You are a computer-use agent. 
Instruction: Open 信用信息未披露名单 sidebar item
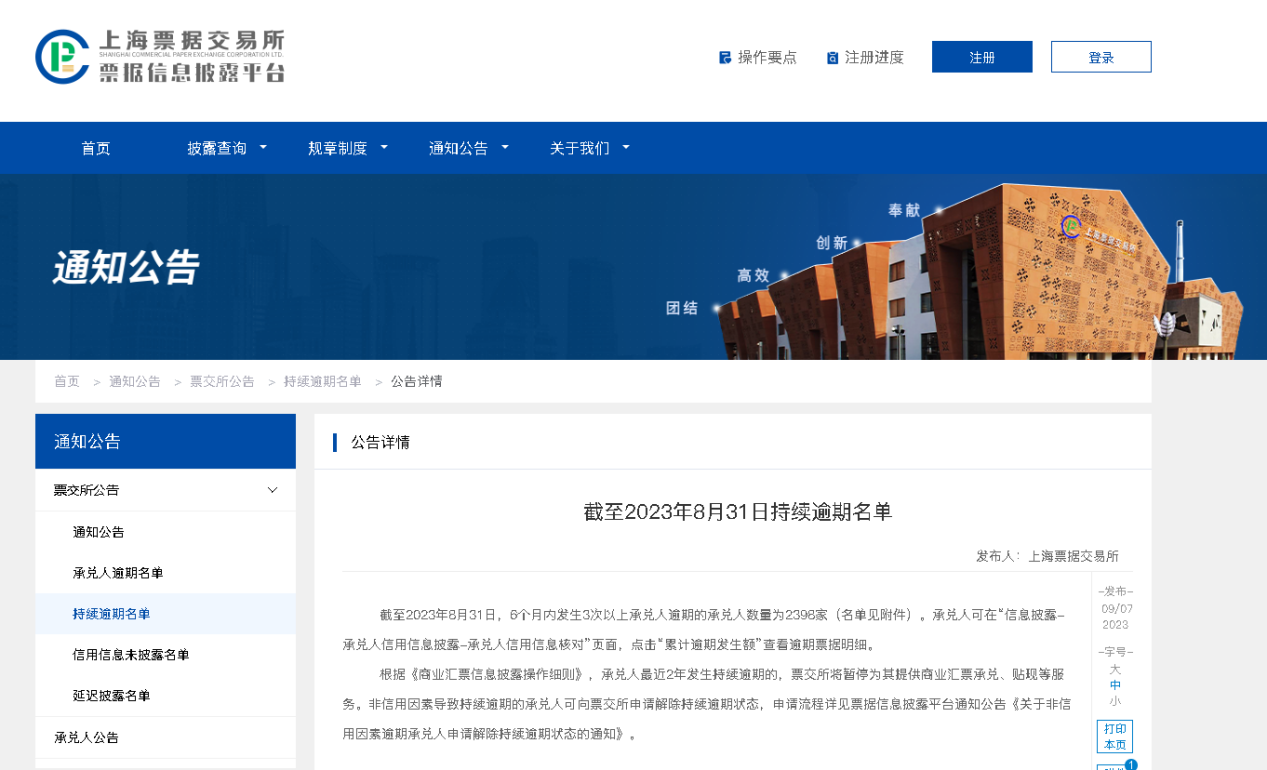(x=131, y=655)
